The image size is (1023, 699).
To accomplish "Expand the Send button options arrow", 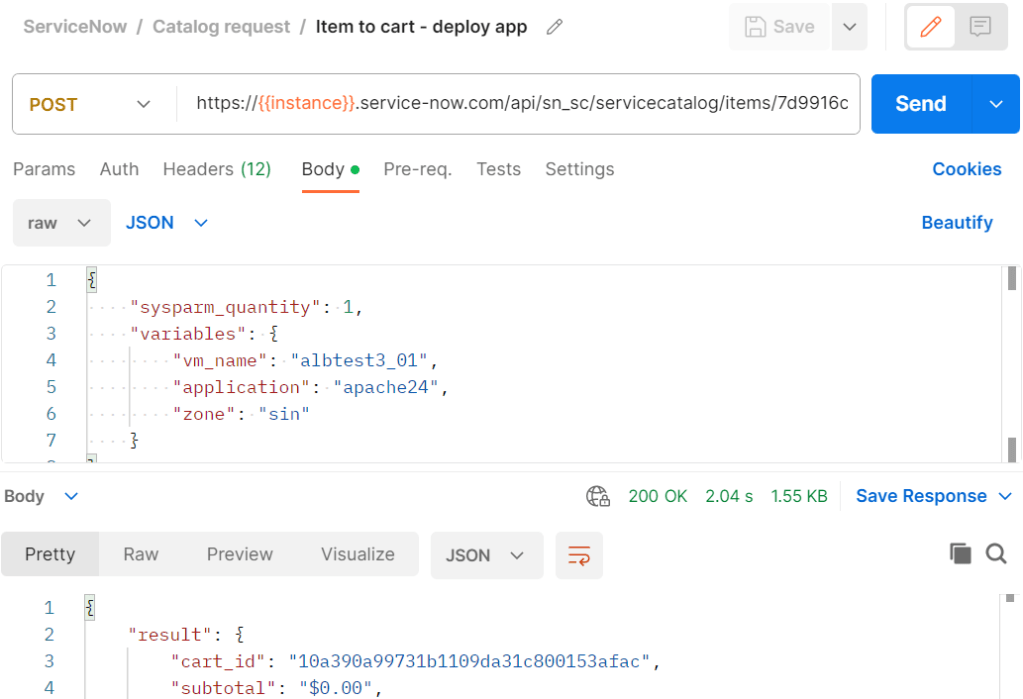I will tap(996, 104).
